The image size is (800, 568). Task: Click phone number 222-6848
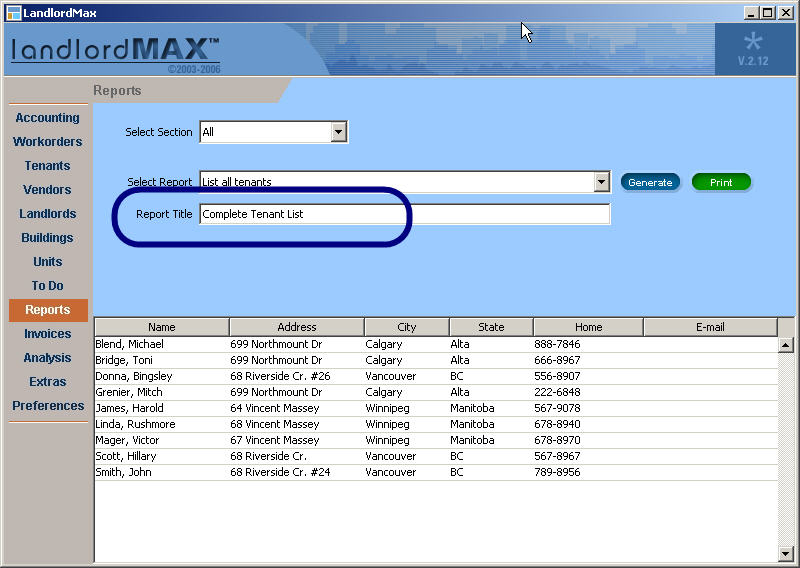tap(557, 392)
